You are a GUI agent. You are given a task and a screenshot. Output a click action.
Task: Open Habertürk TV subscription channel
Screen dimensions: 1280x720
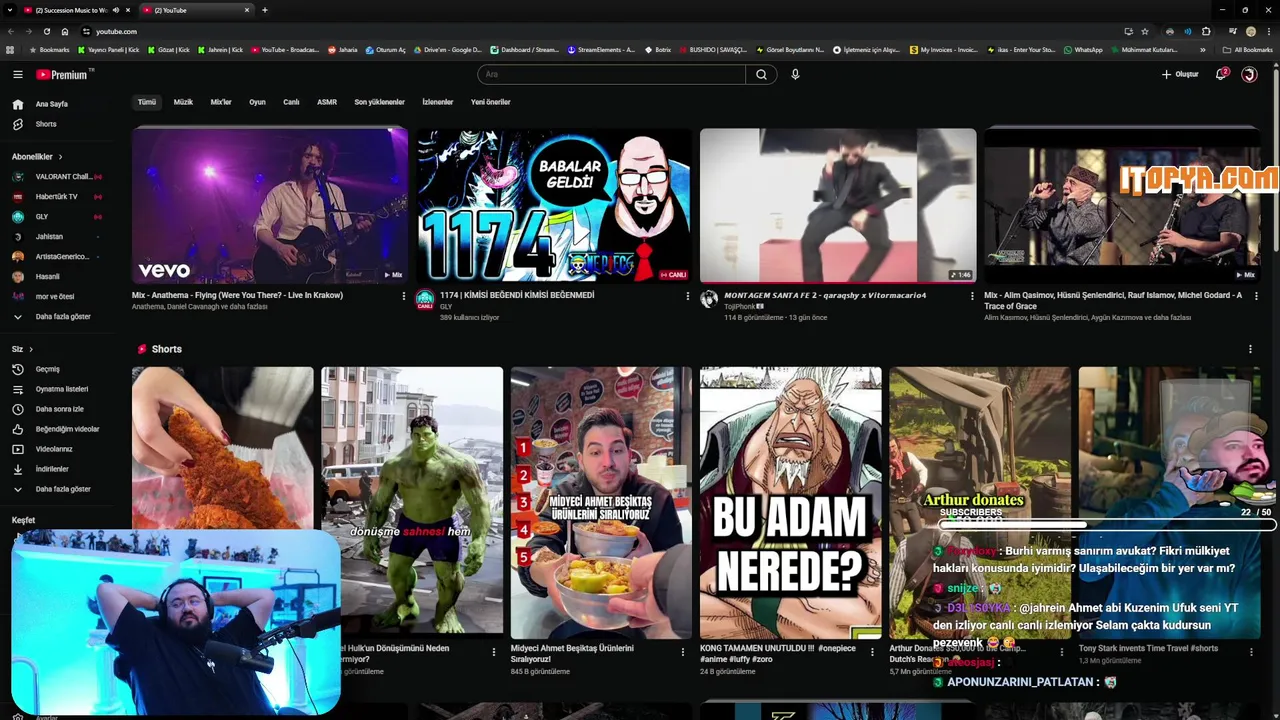pyautogui.click(x=57, y=197)
